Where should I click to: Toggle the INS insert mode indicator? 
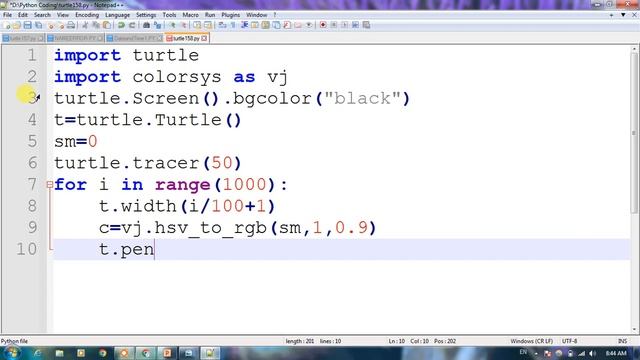tap(622, 341)
